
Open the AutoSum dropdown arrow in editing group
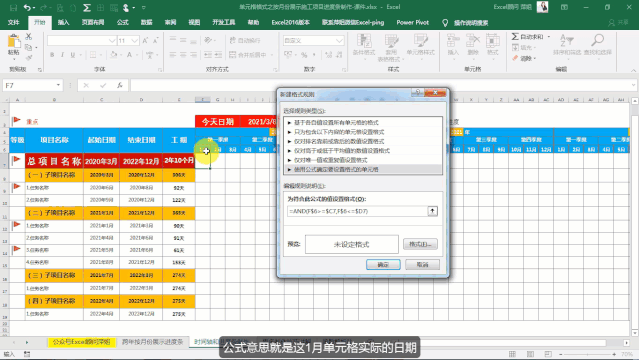(x=549, y=37)
